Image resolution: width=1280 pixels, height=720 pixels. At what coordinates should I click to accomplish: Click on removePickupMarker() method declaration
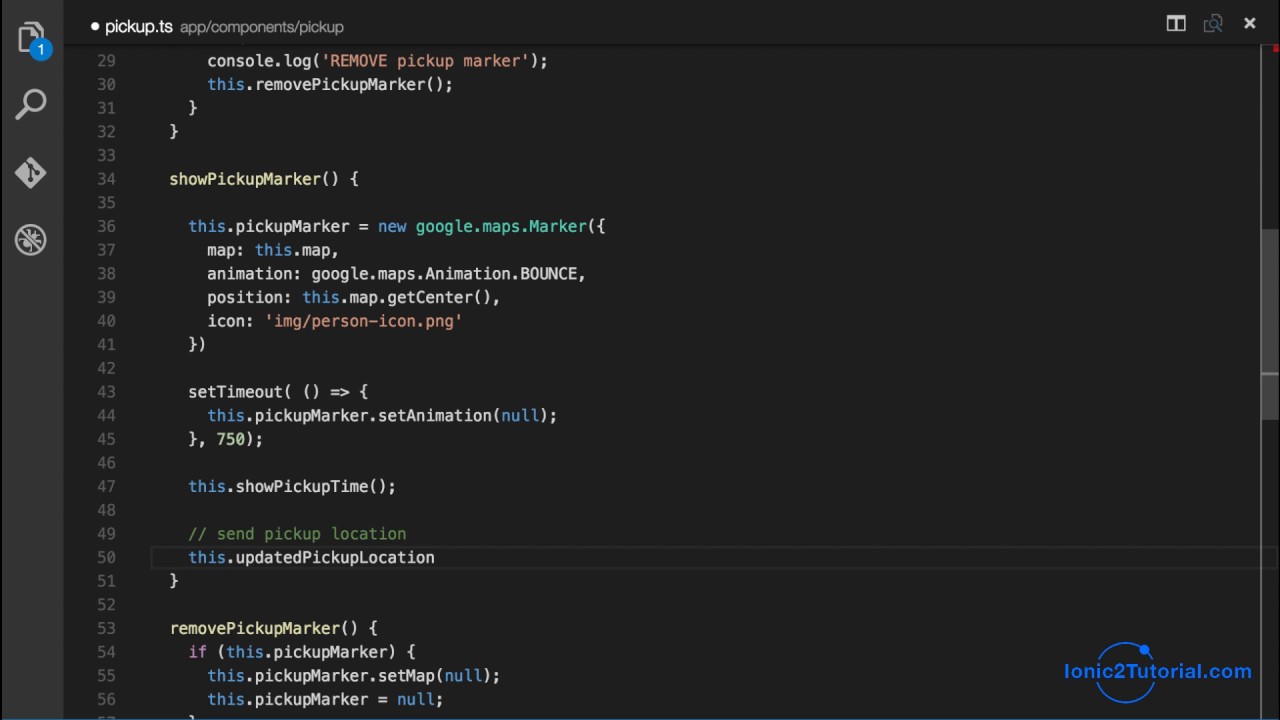273,628
